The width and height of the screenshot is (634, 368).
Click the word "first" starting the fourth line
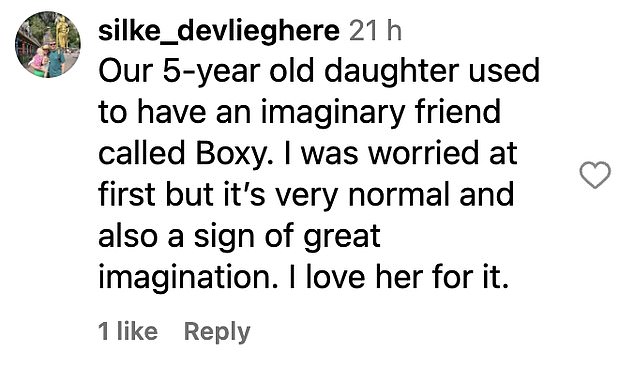click(x=127, y=195)
